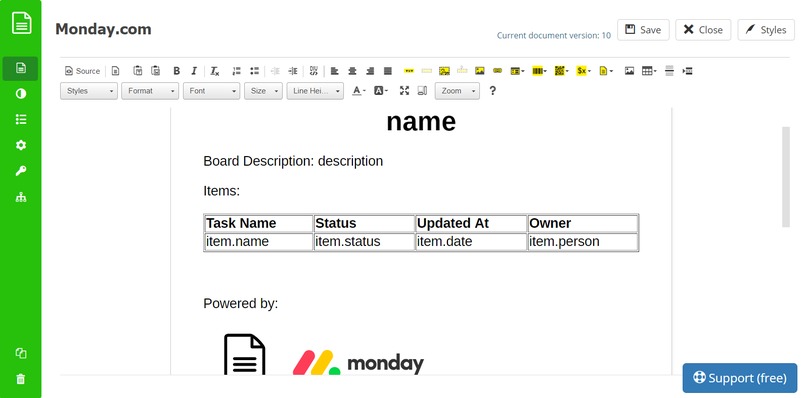This screenshot has height=398, width=806.
Task: Click the Task Name header cell
Action: (259, 223)
